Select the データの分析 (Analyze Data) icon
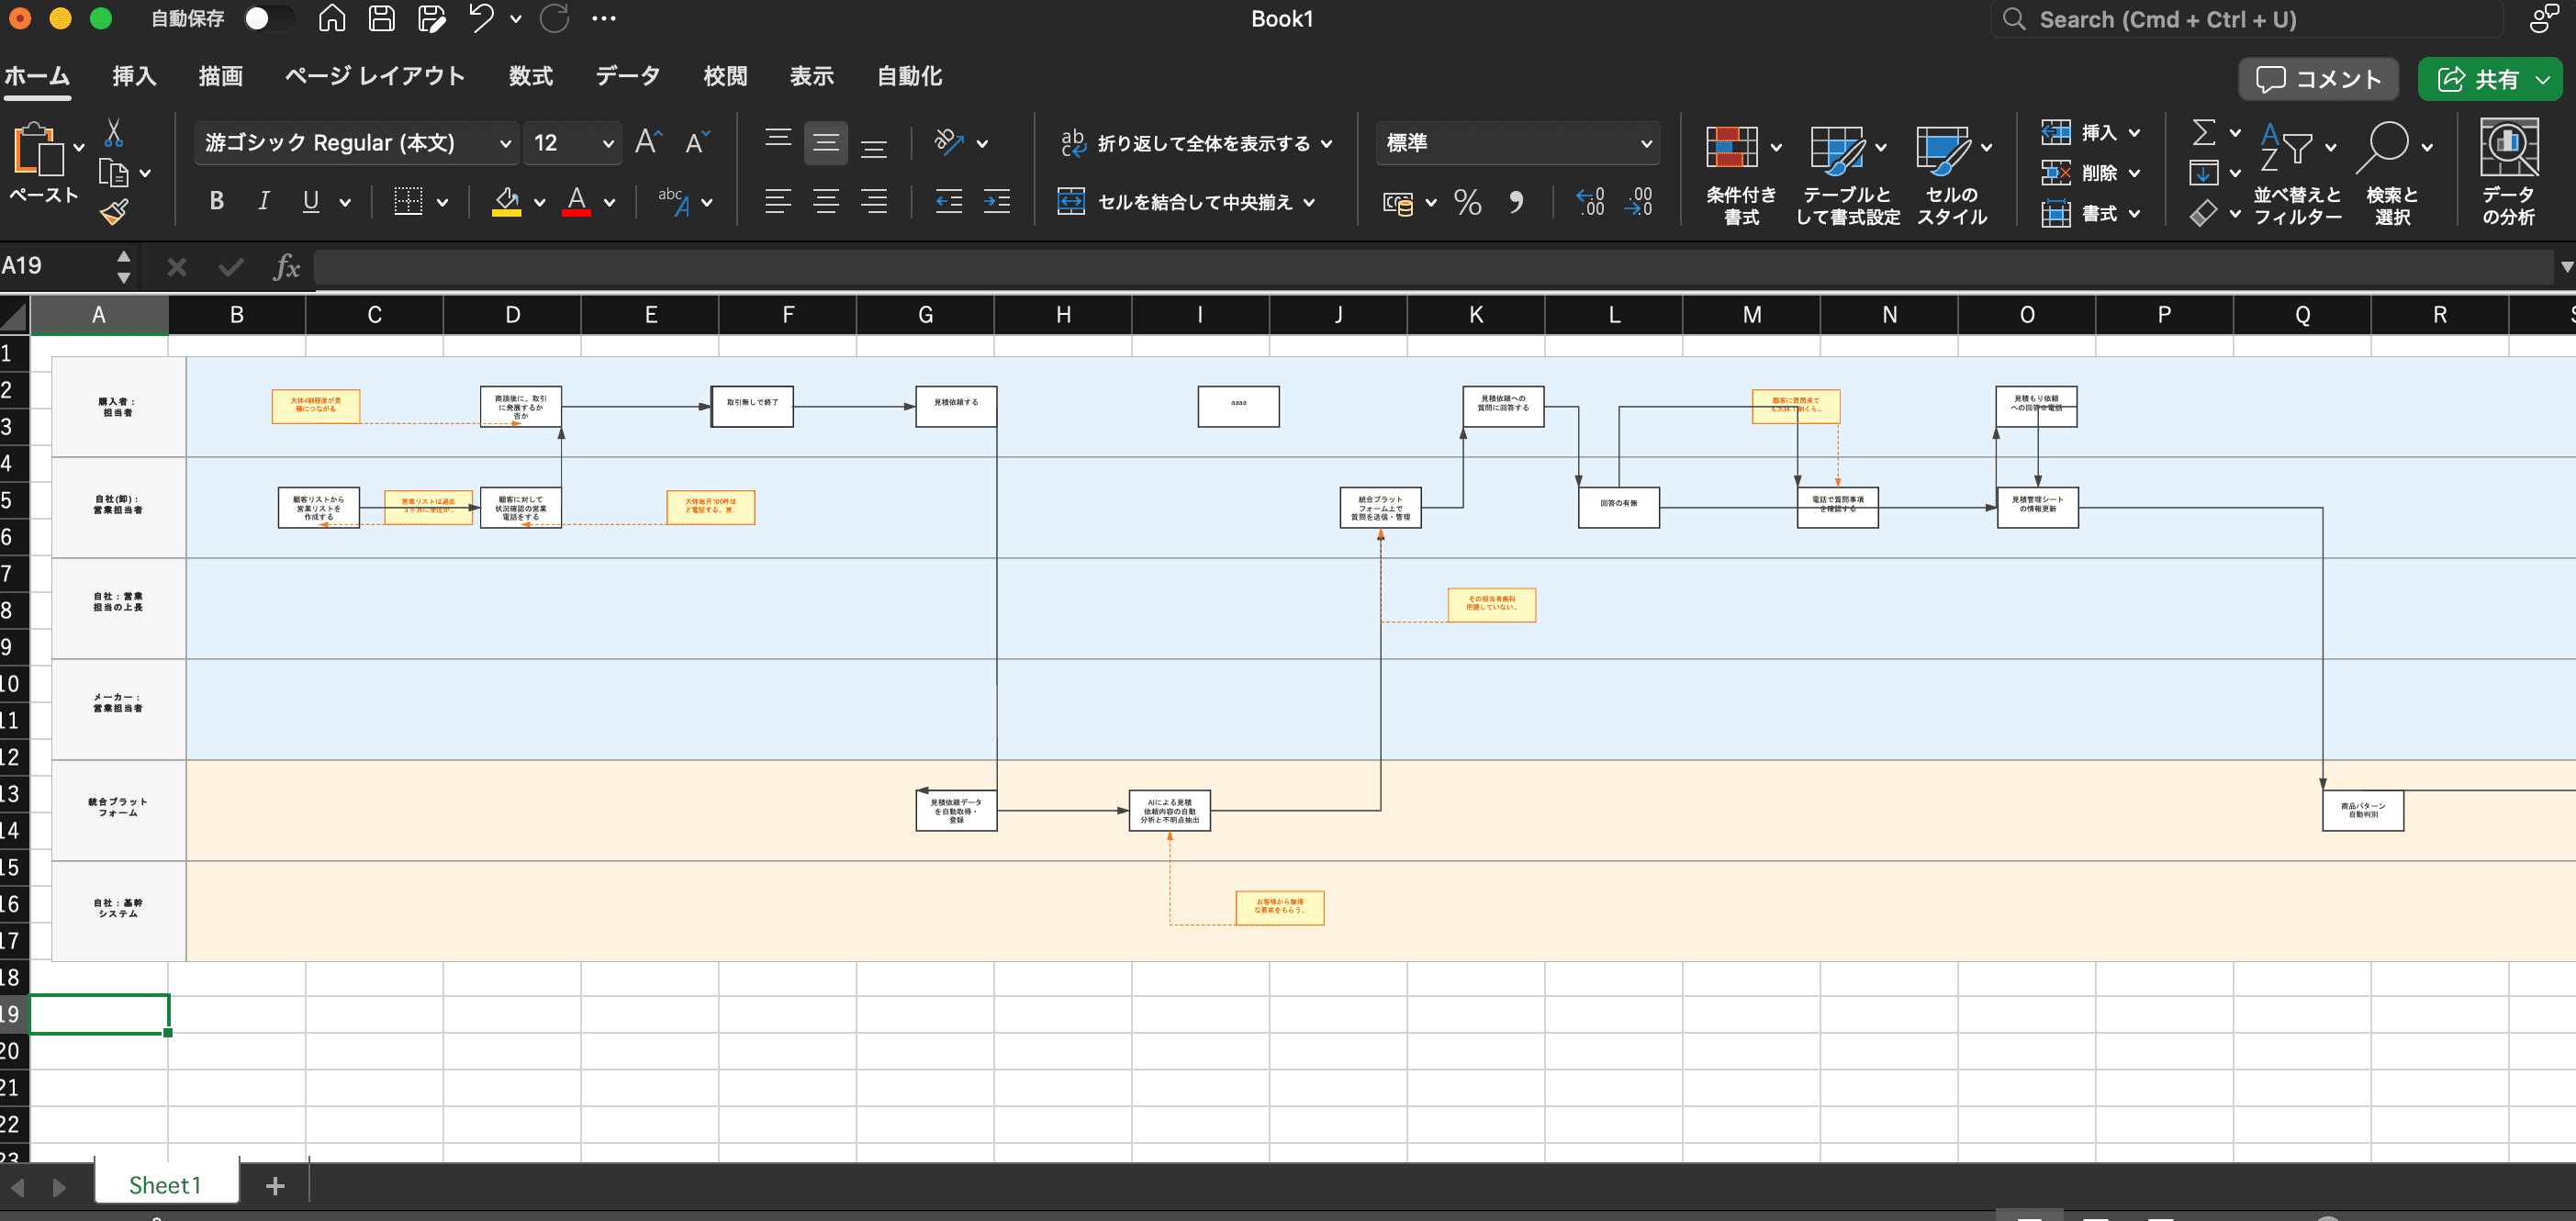The image size is (2576, 1221). coord(2508,172)
